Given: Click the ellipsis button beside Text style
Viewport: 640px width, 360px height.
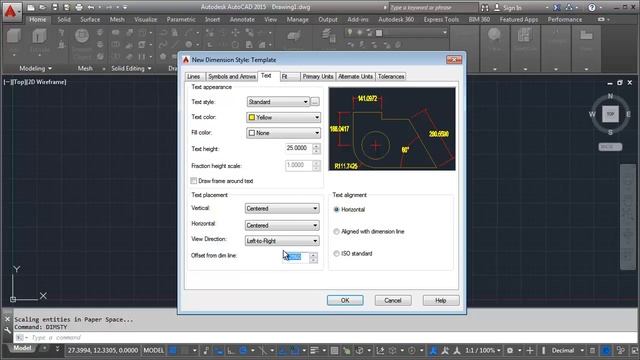Looking at the screenshot, I should pyautogui.click(x=315, y=102).
